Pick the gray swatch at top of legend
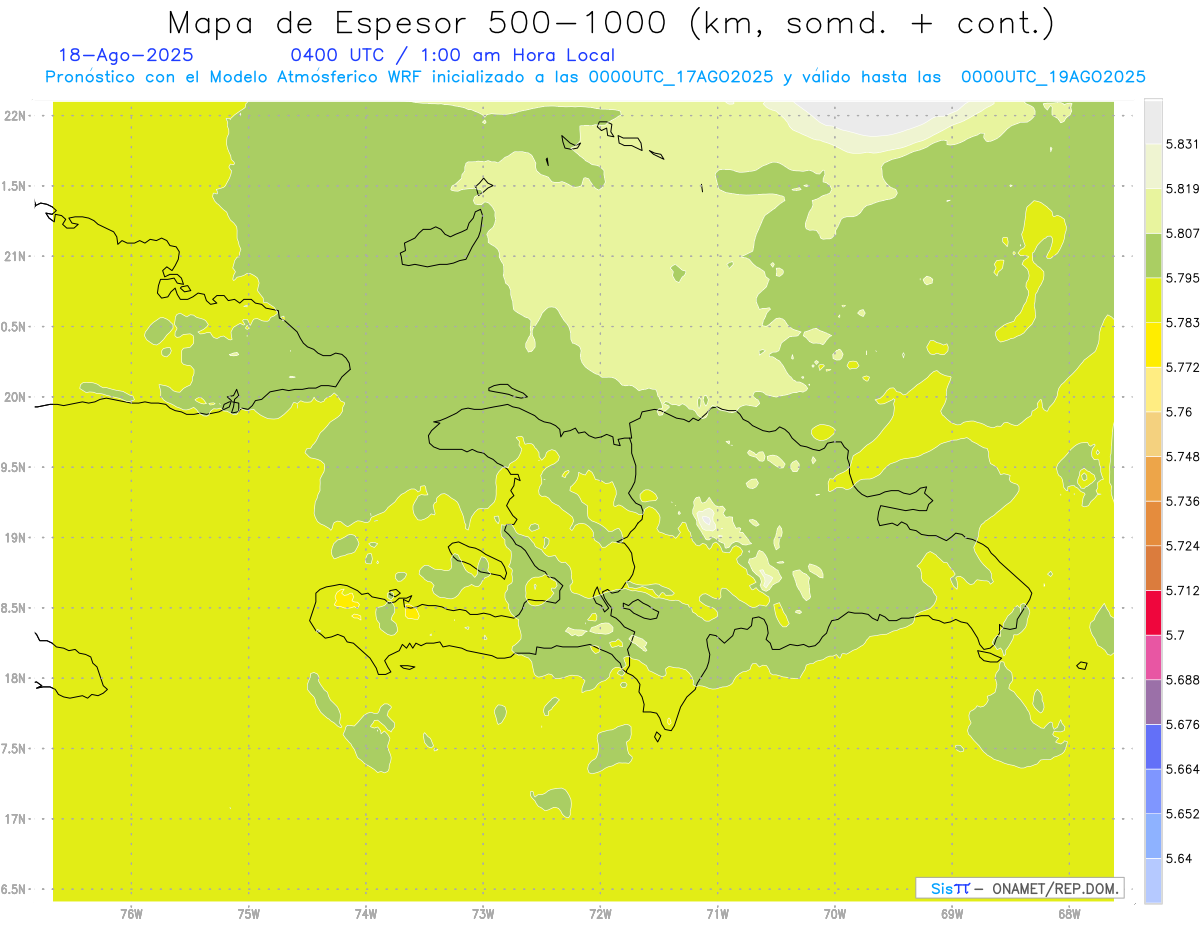Viewport: 1200px width, 927px height. 1152,121
